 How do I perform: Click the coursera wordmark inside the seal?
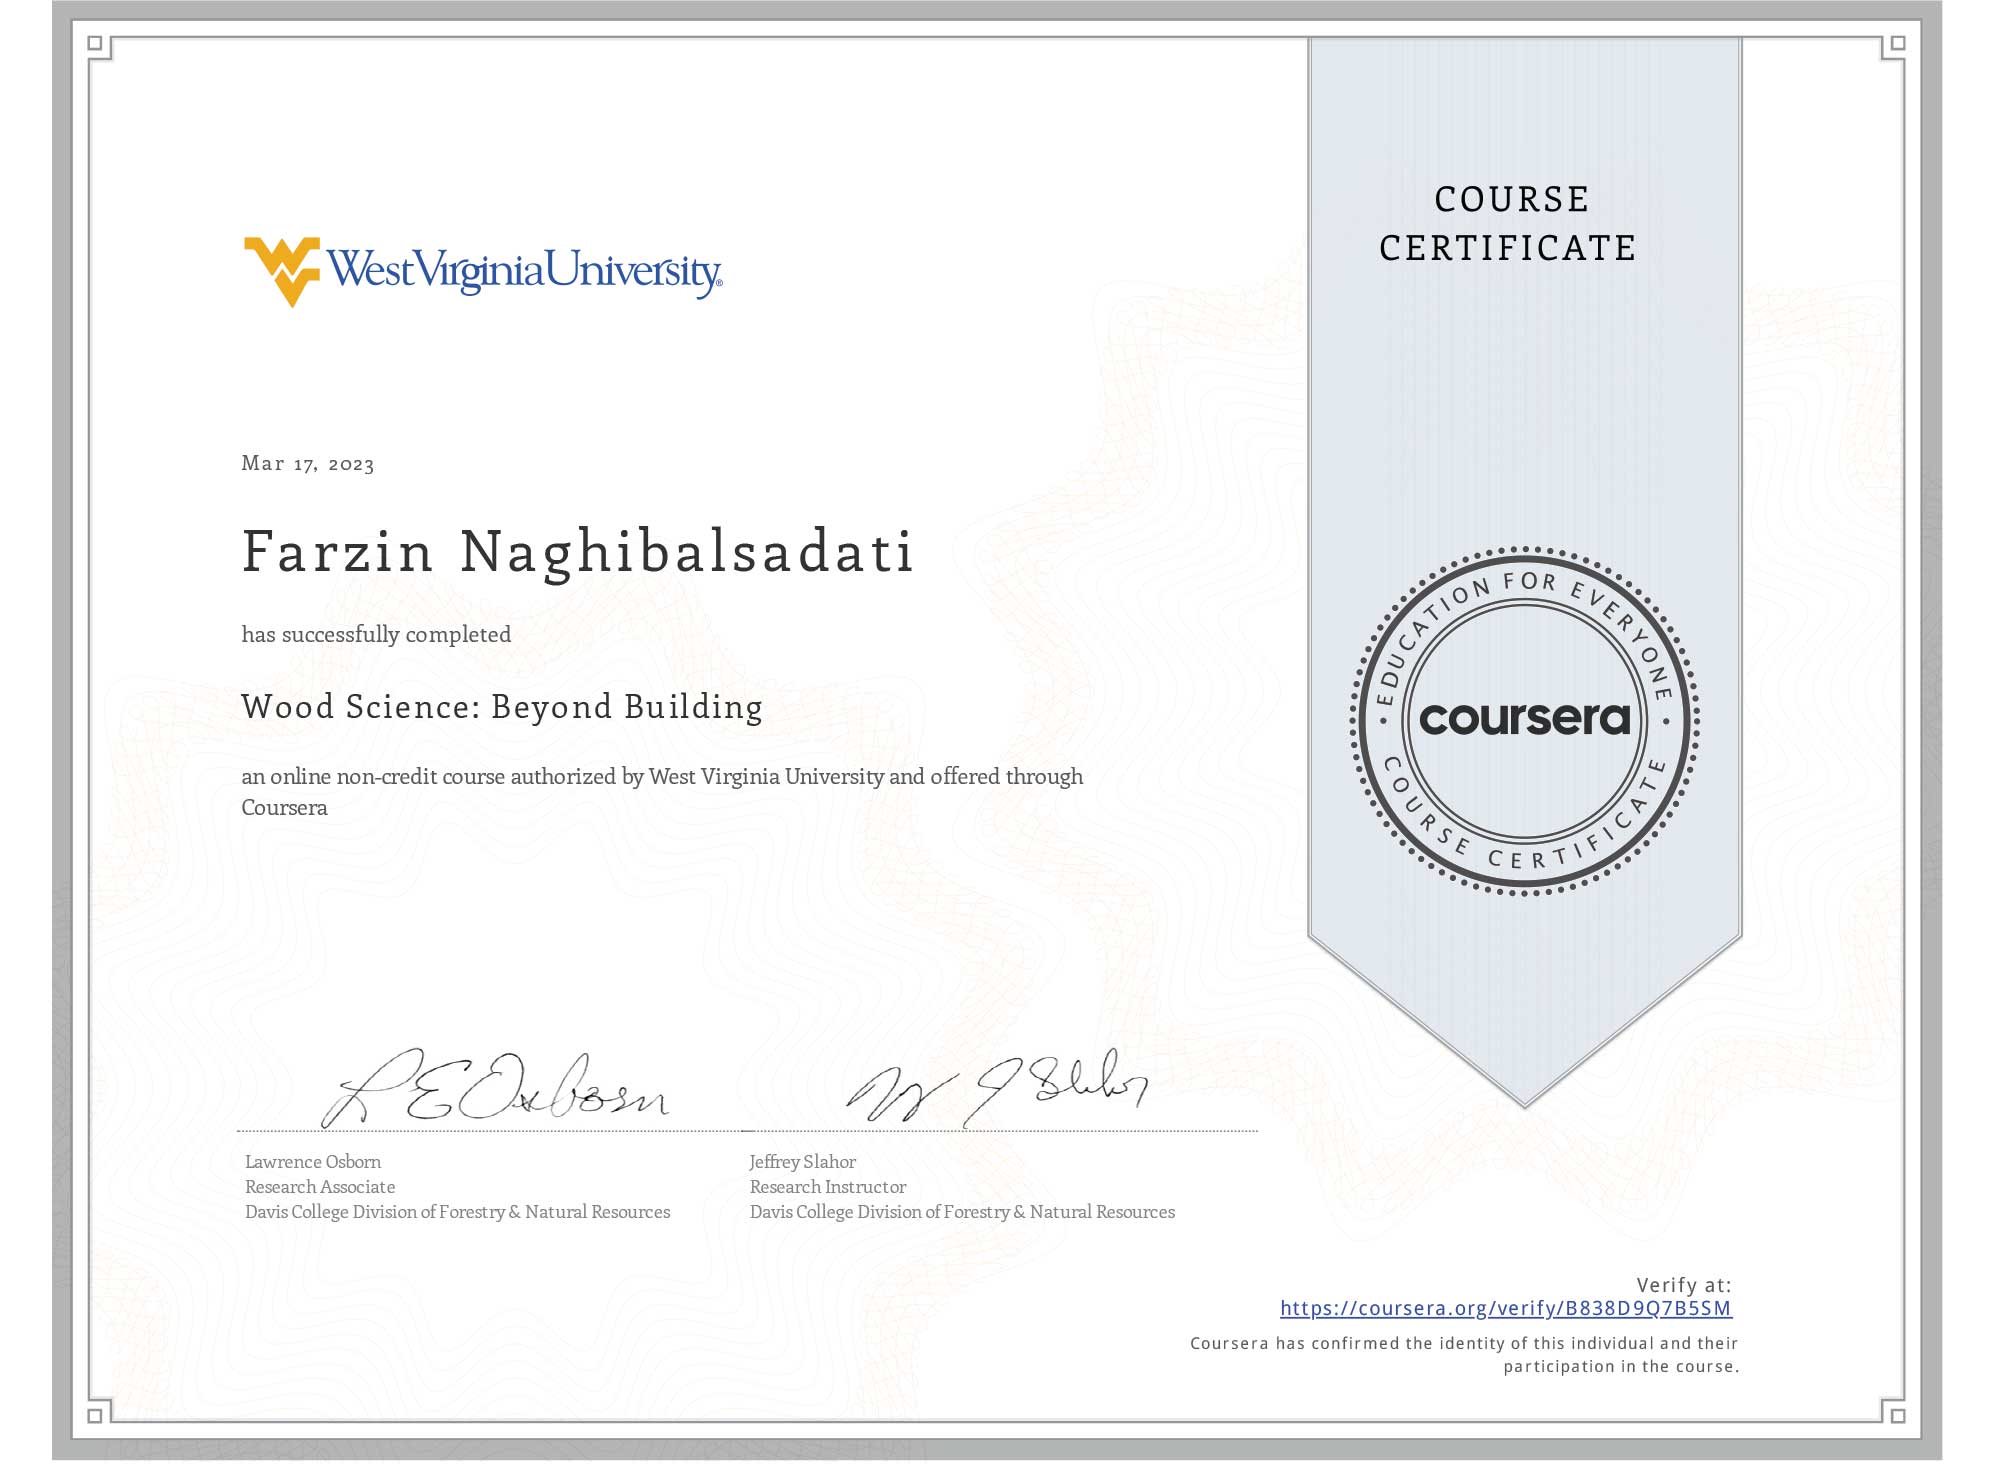(1524, 719)
